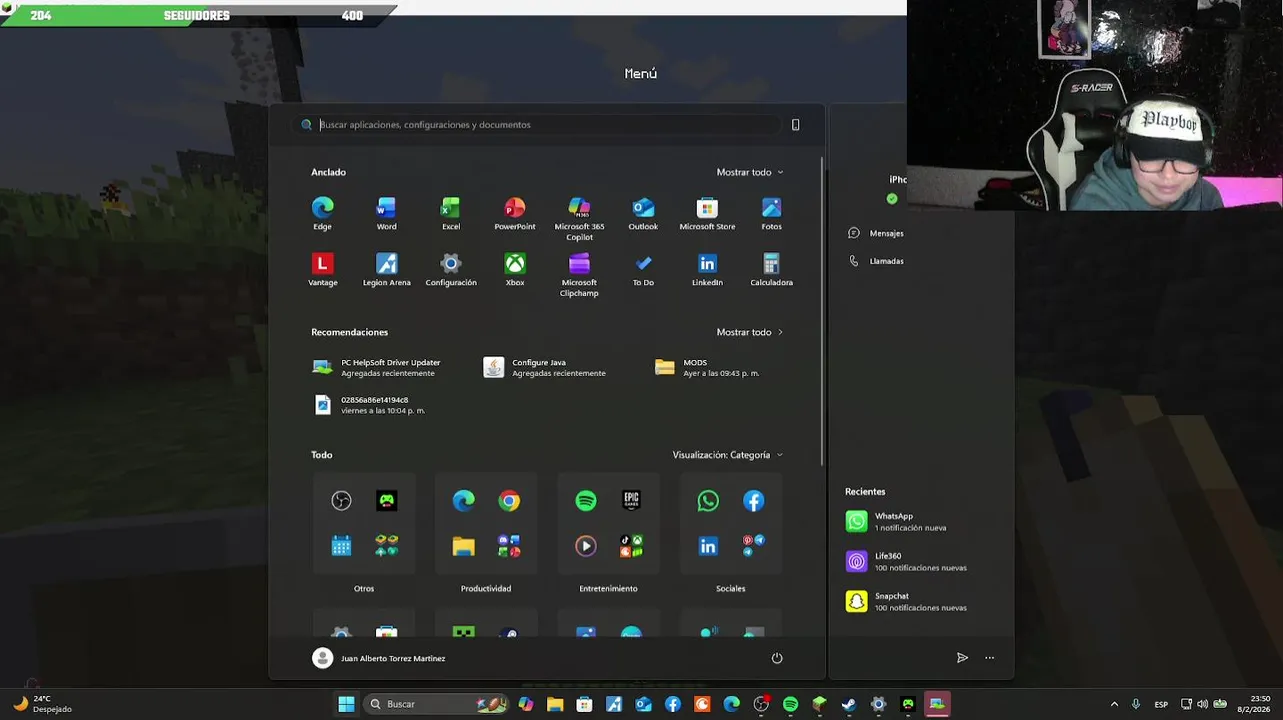
Task: Launch the Vantage app
Action: [x=322, y=269]
